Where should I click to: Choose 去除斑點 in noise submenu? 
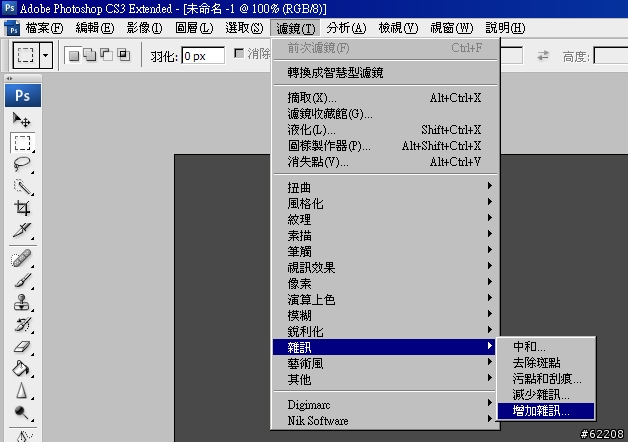tap(546, 363)
